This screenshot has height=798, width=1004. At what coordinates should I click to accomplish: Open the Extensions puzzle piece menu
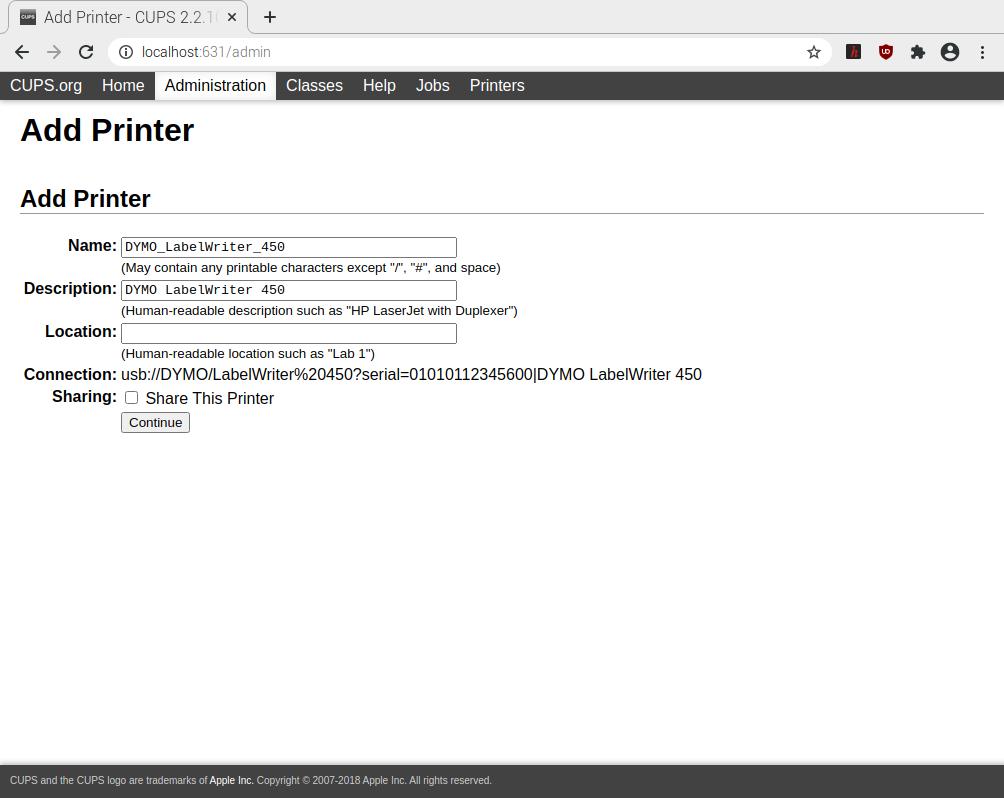pyautogui.click(x=917, y=52)
